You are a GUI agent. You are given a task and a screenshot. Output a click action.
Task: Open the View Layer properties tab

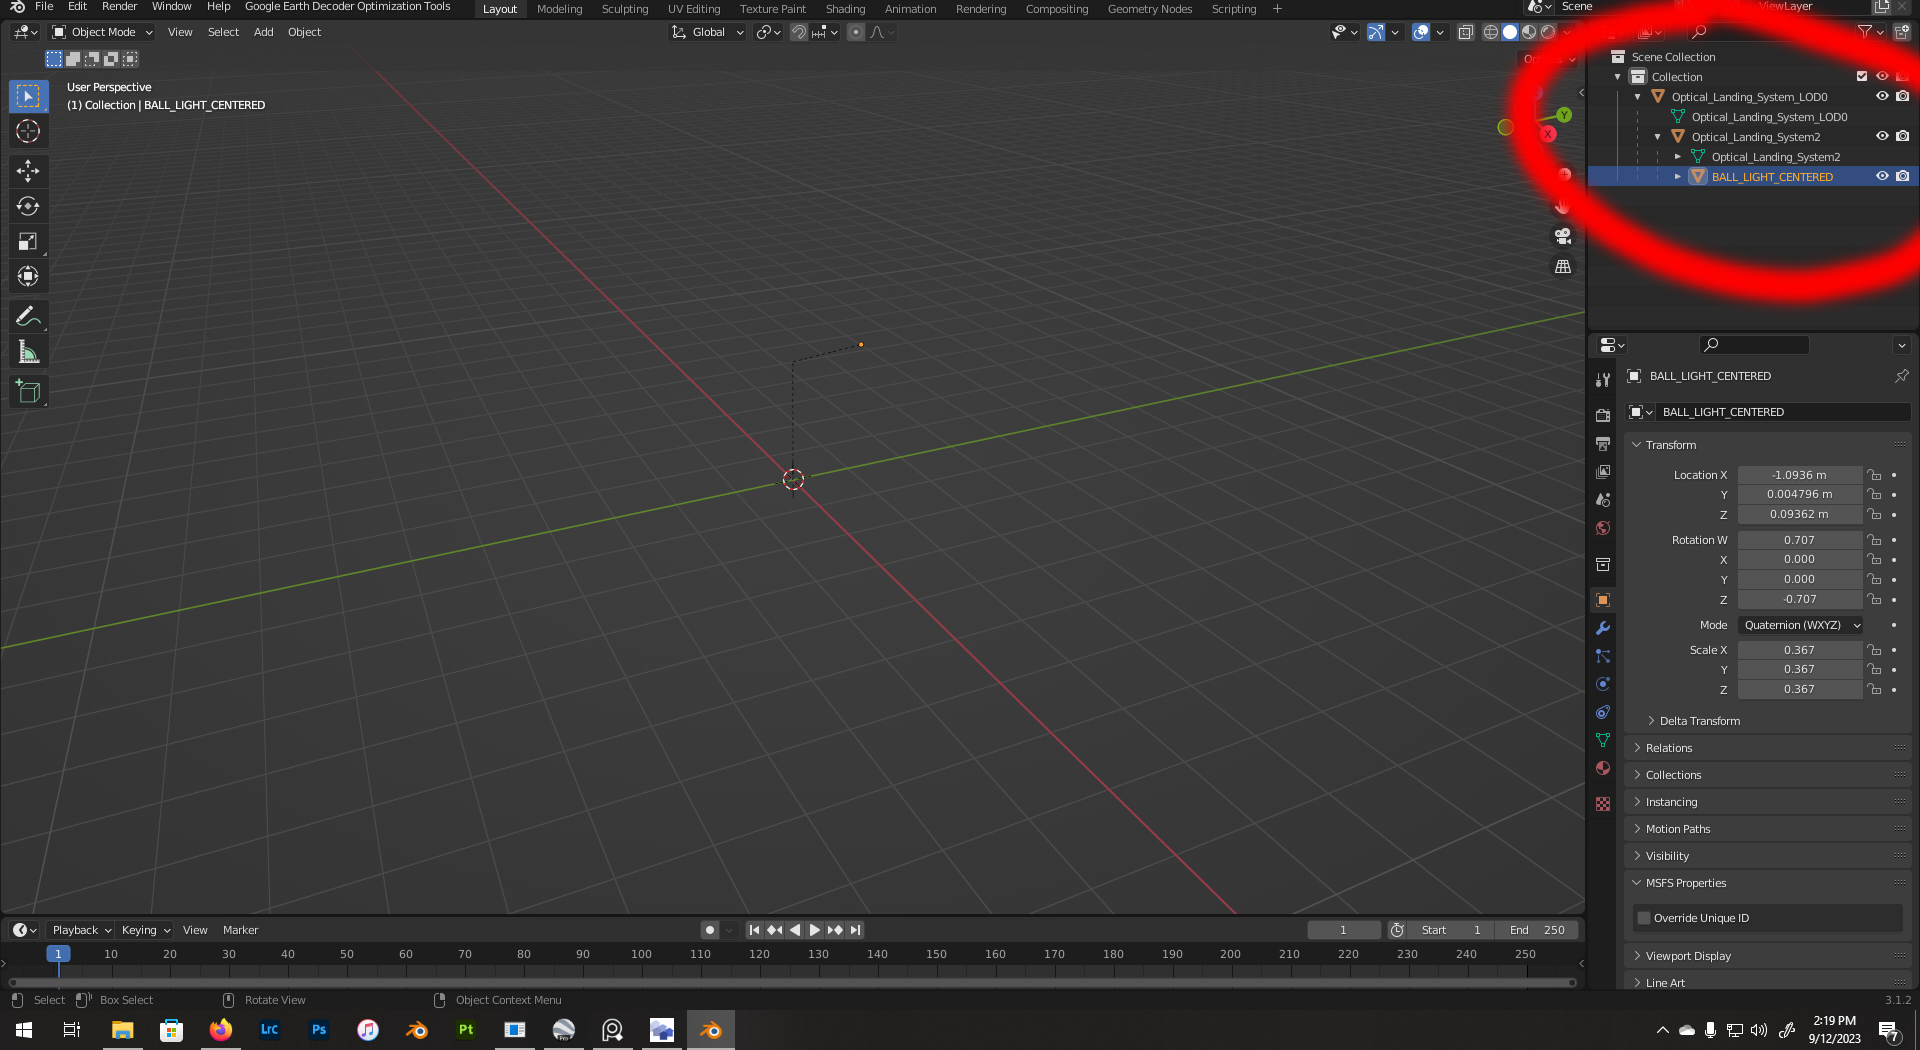point(1603,472)
